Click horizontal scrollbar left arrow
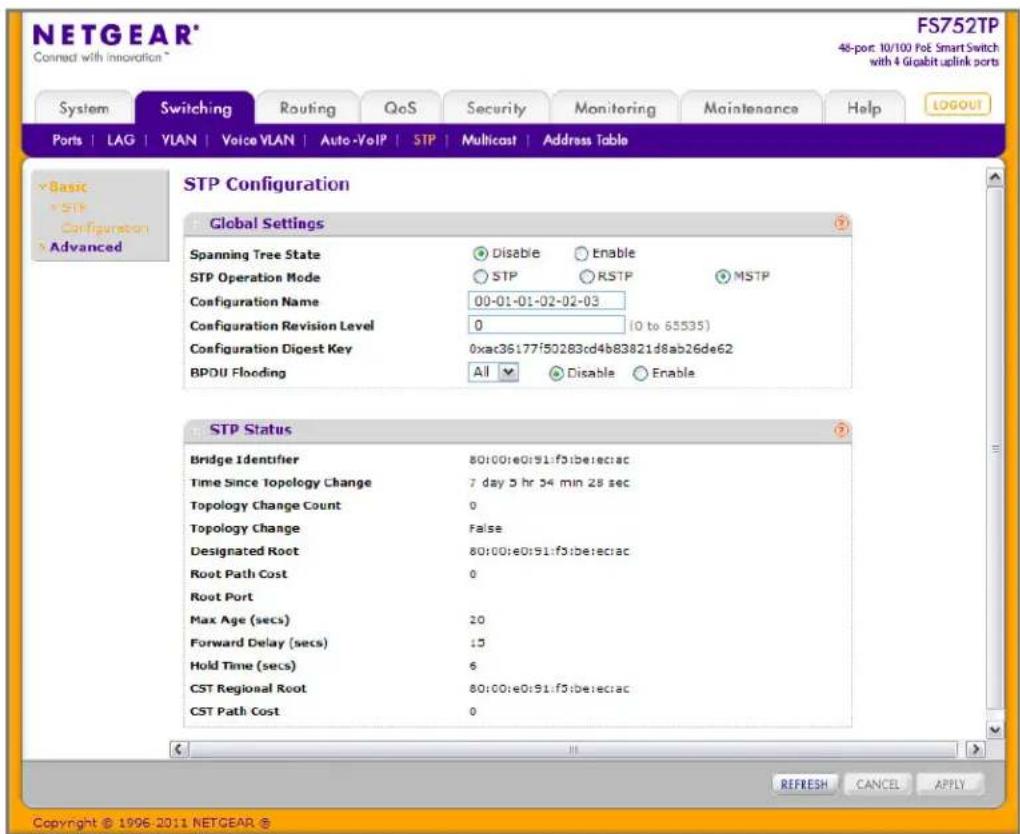This screenshot has width=1020, height=834. pos(180,749)
